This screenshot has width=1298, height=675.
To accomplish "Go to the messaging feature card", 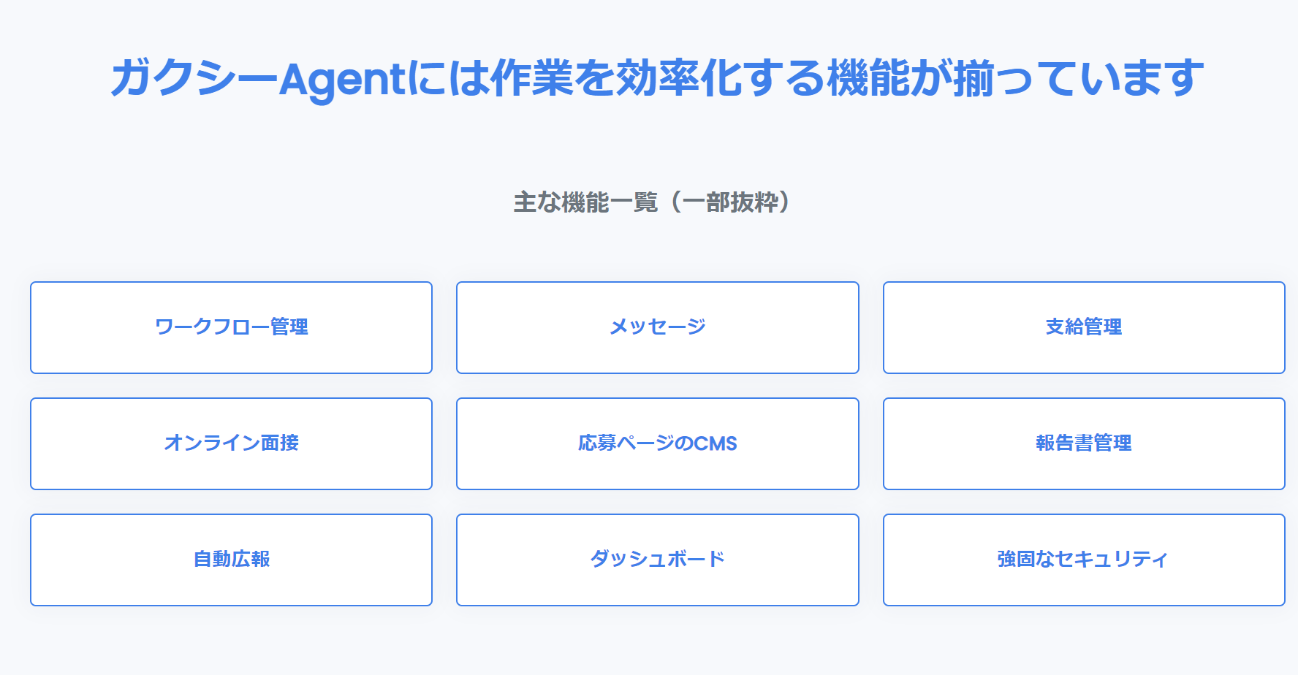I will pyautogui.click(x=657, y=327).
